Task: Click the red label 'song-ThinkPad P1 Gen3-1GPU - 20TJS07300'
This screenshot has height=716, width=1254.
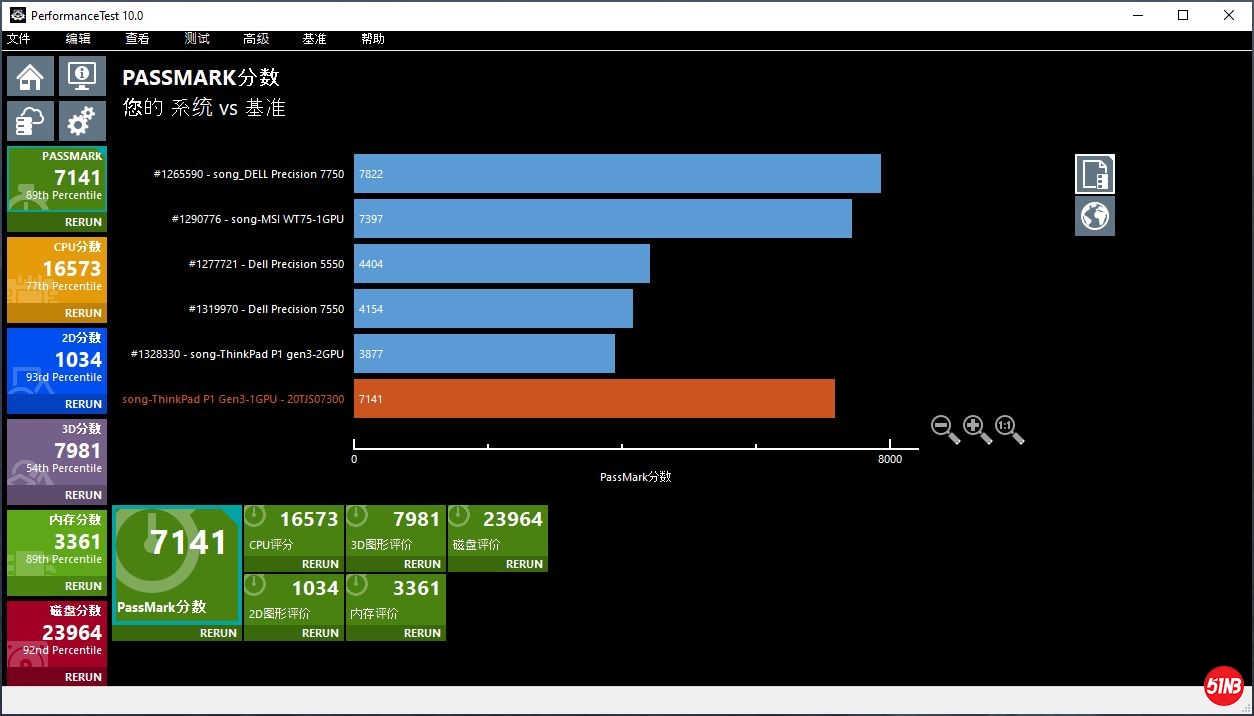Action: 233,399
